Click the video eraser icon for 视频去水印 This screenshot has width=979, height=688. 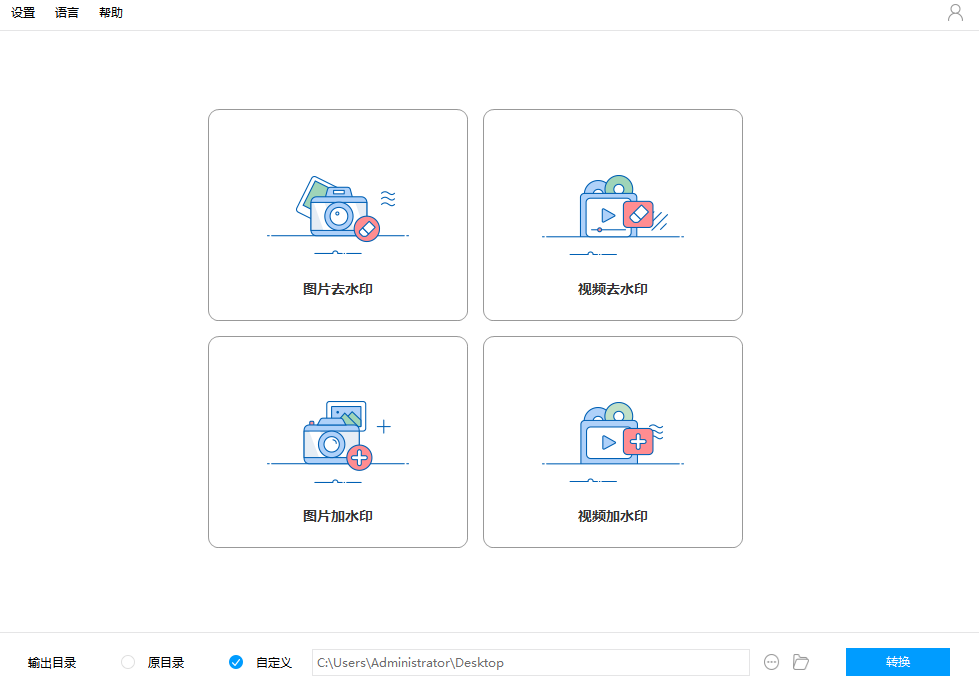pos(613,211)
